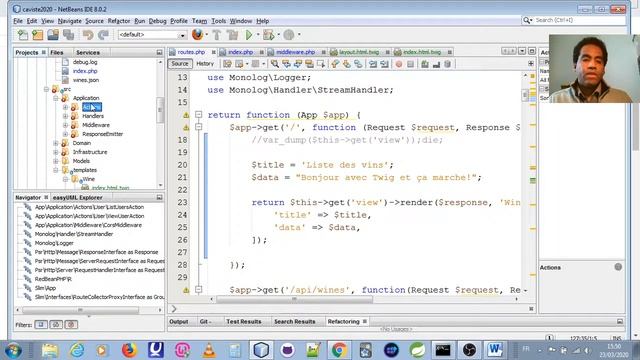Image resolution: width=640 pixels, height=360 pixels.
Task: Run the project with green arrow
Action: click(x=249, y=35)
